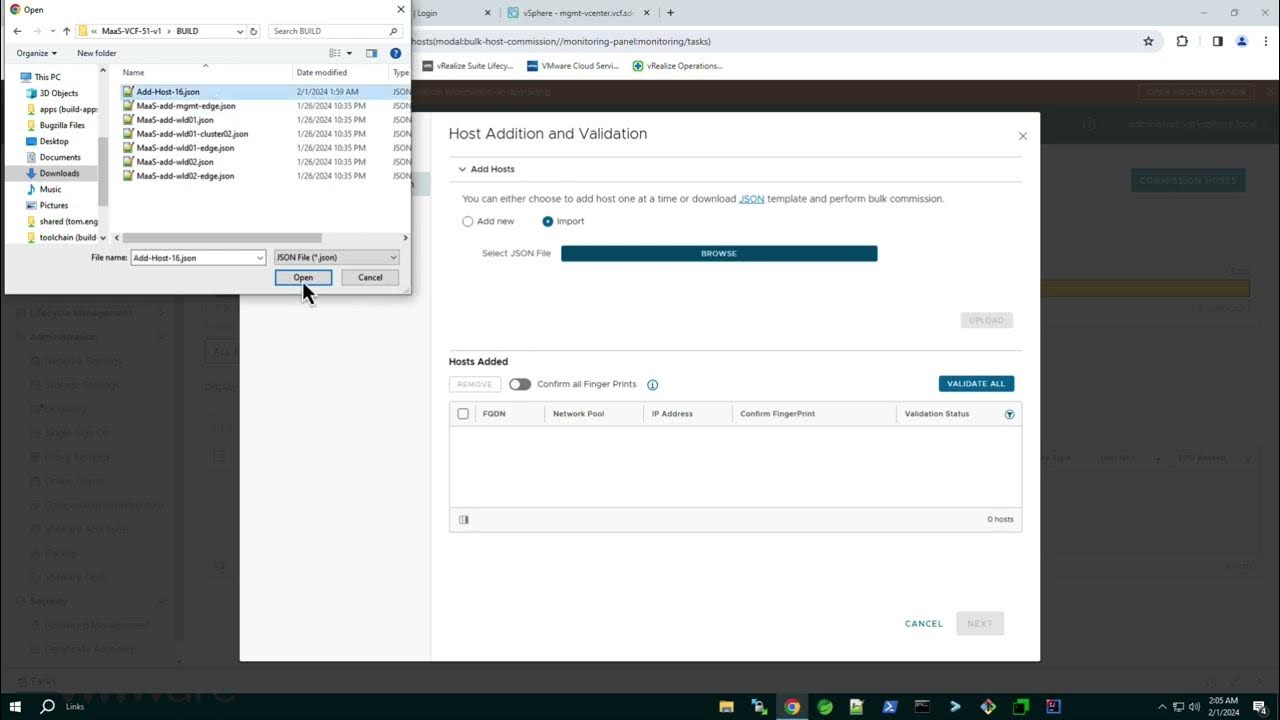Click the help icon in Open dialog

click(x=395, y=53)
